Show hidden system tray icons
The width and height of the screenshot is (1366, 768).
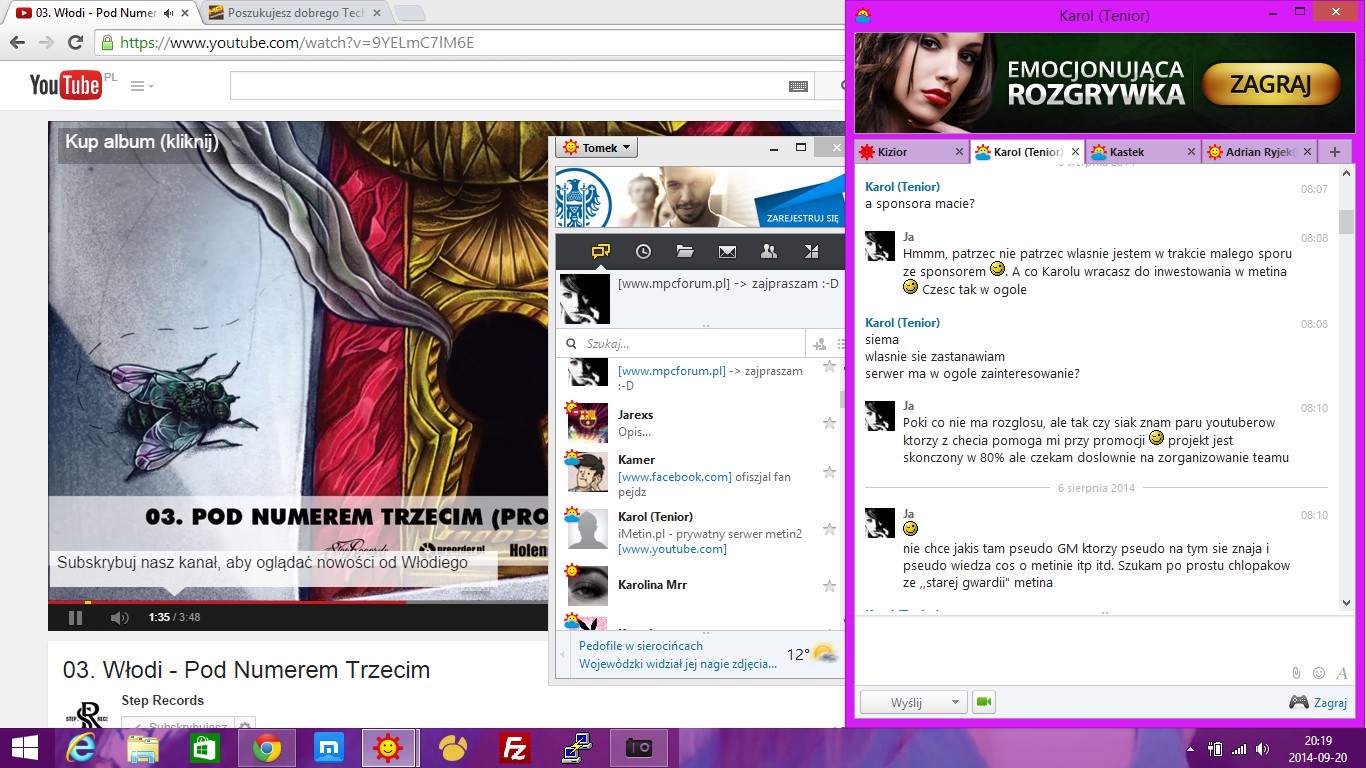click(x=1191, y=749)
